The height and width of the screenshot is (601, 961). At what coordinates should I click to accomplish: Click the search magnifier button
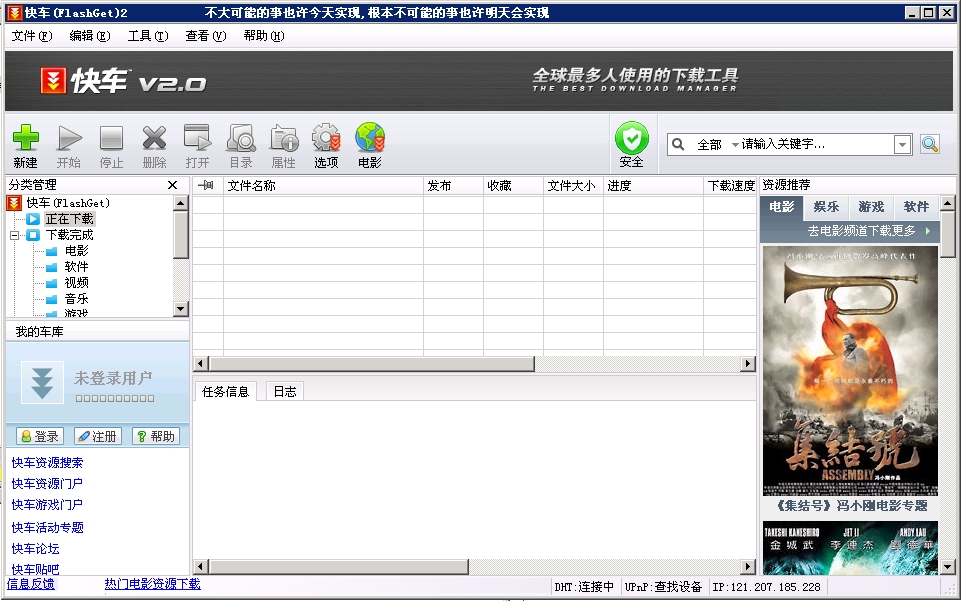[930, 145]
